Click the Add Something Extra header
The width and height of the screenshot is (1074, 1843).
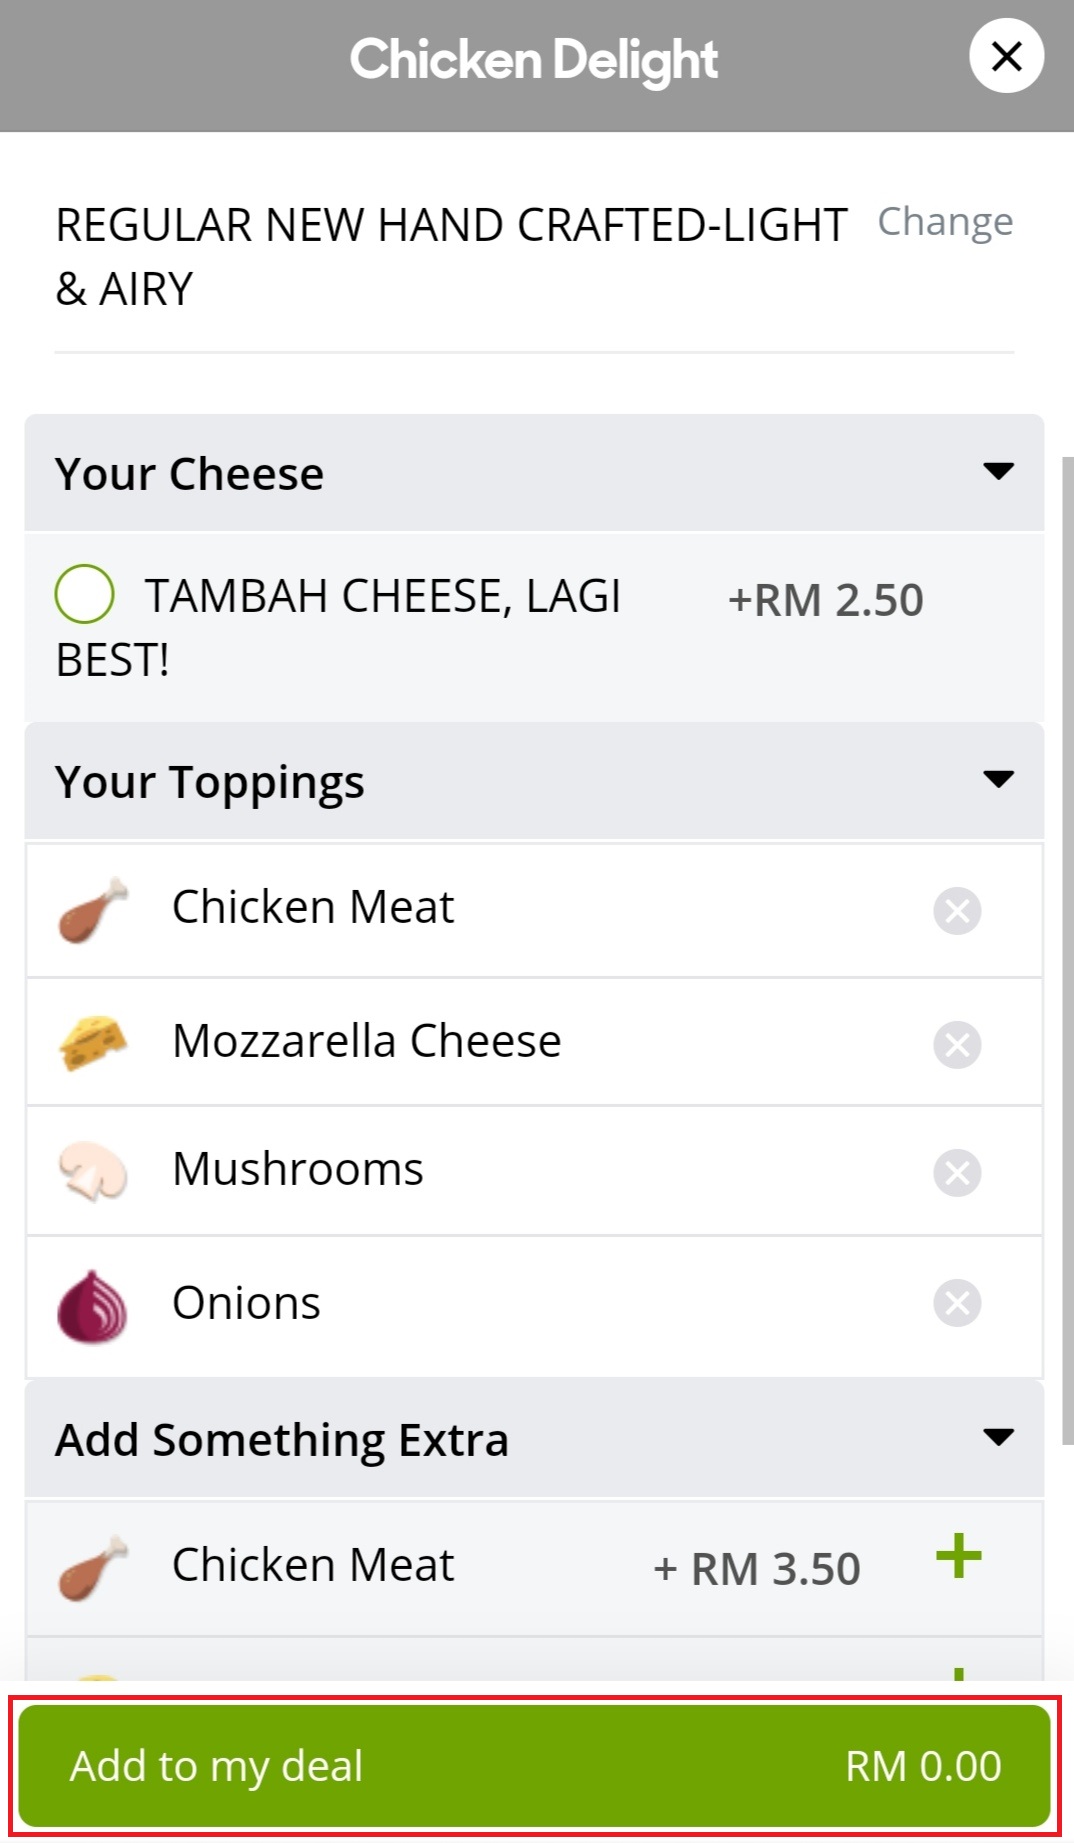(x=282, y=1440)
